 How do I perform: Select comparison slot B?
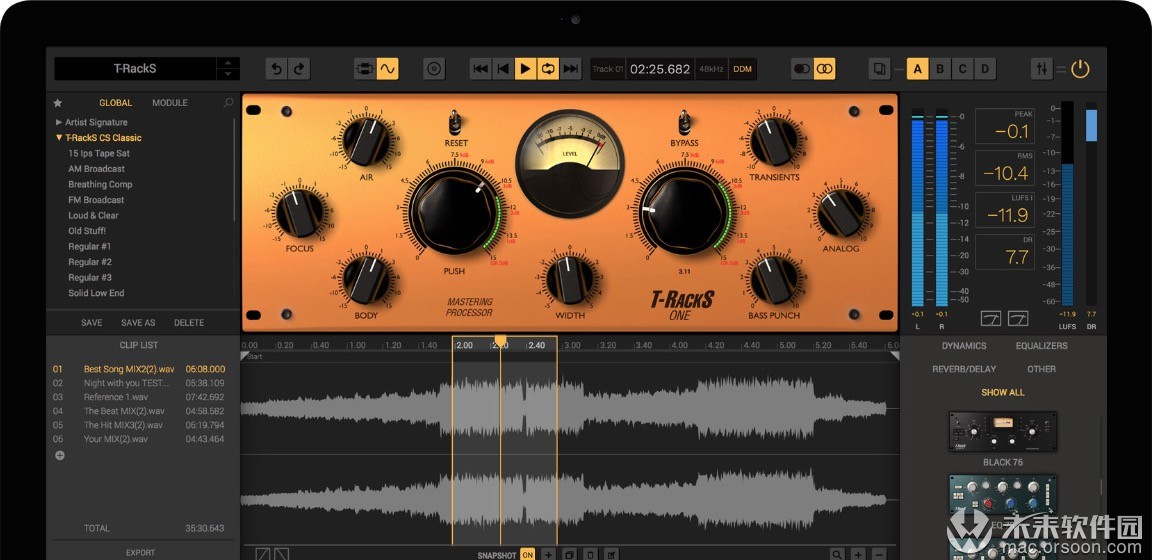point(940,69)
